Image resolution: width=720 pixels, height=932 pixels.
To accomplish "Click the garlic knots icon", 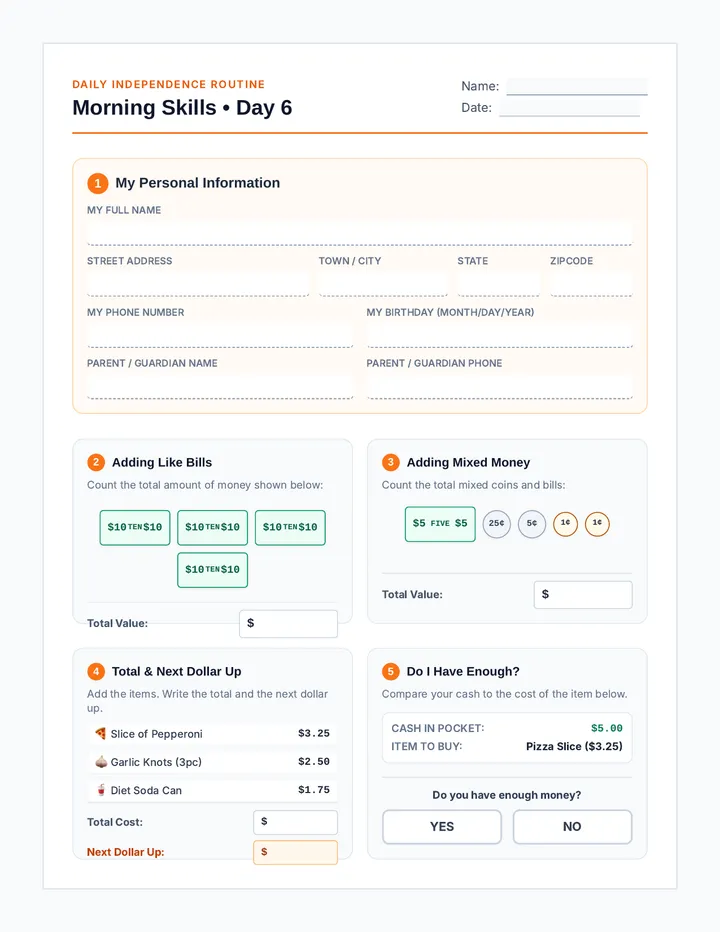I will [100, 761].
